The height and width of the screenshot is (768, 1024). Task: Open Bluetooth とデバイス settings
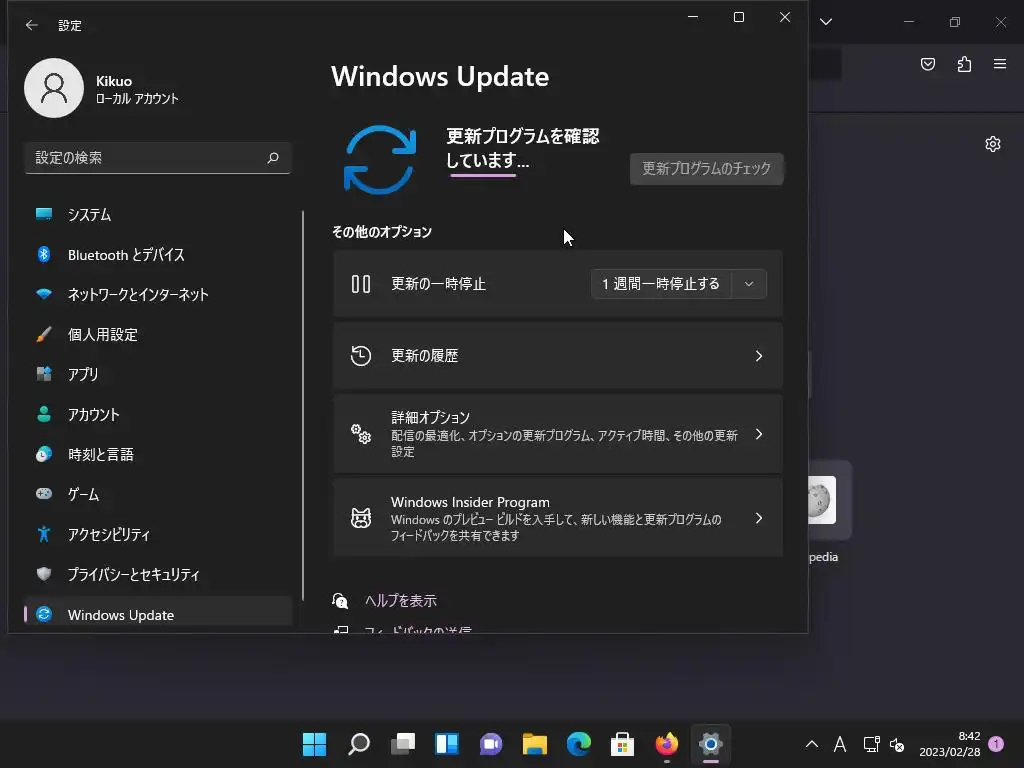pyautogui.click(x=157, y=255)
